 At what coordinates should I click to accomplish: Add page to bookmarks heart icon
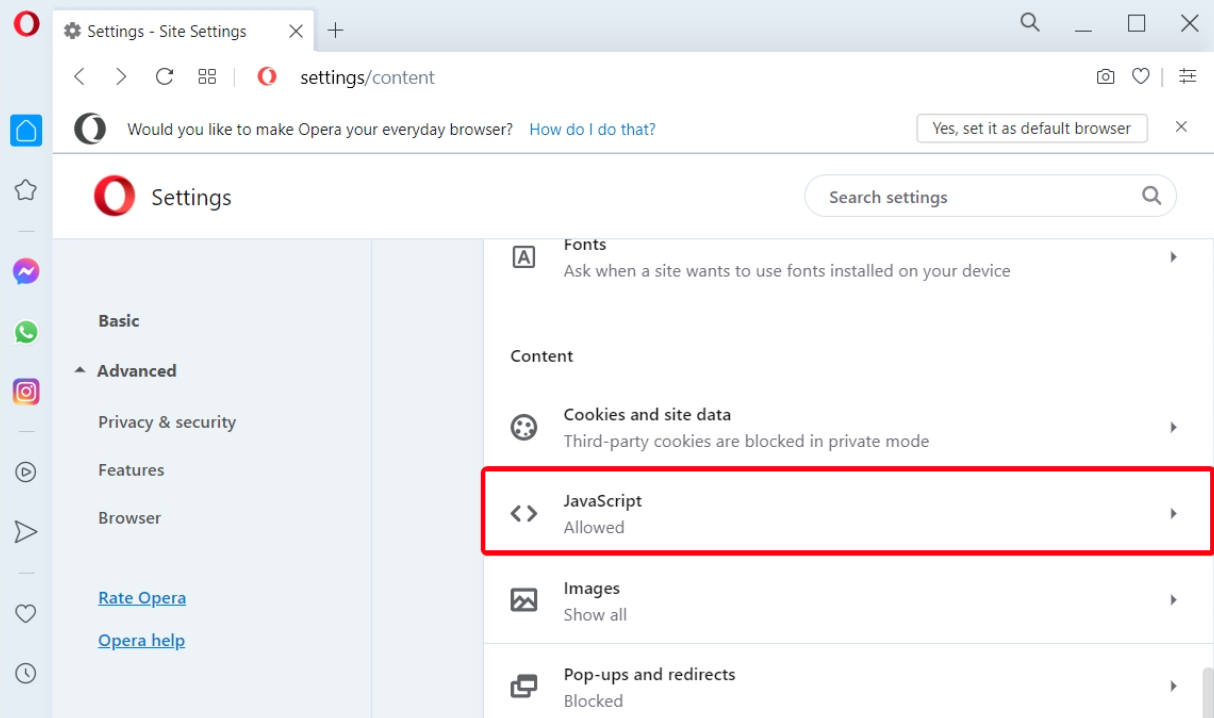point(1140,77)
